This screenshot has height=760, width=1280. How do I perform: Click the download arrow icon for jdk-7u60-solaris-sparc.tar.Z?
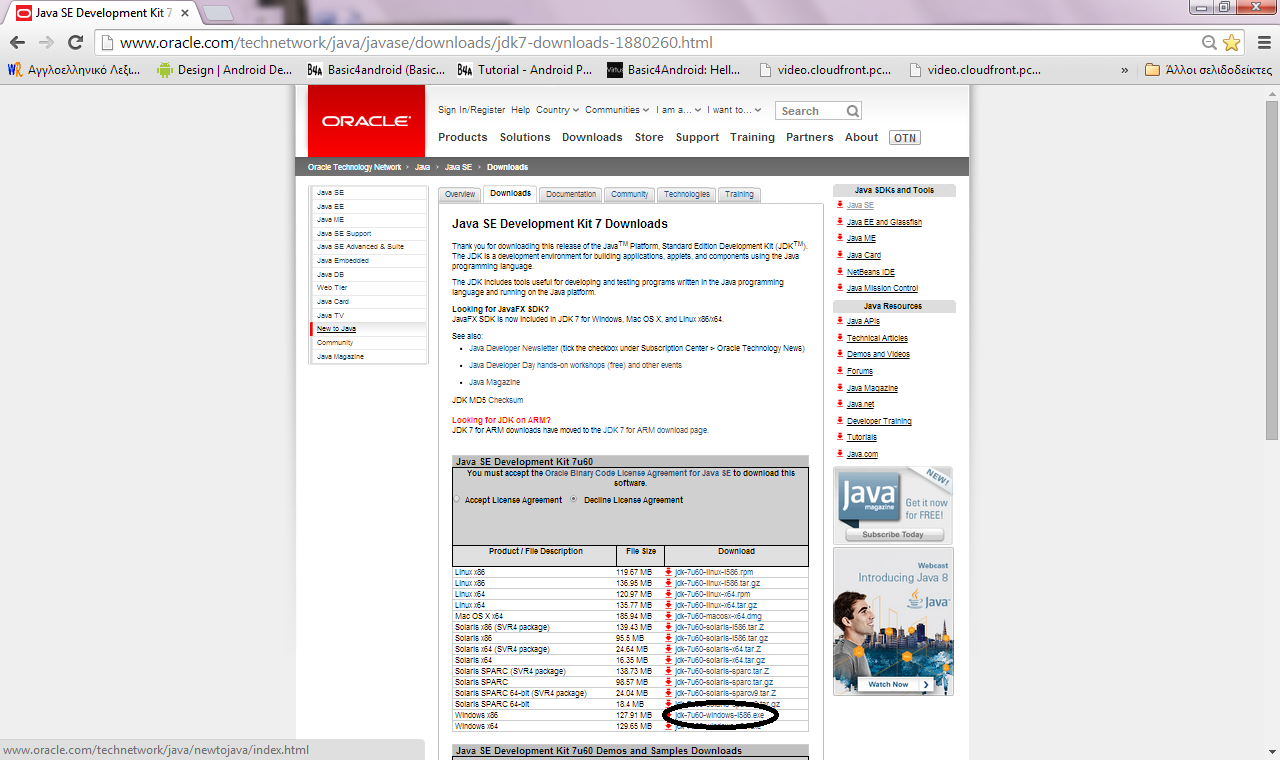pyautogui.click(x=669, y=671)
